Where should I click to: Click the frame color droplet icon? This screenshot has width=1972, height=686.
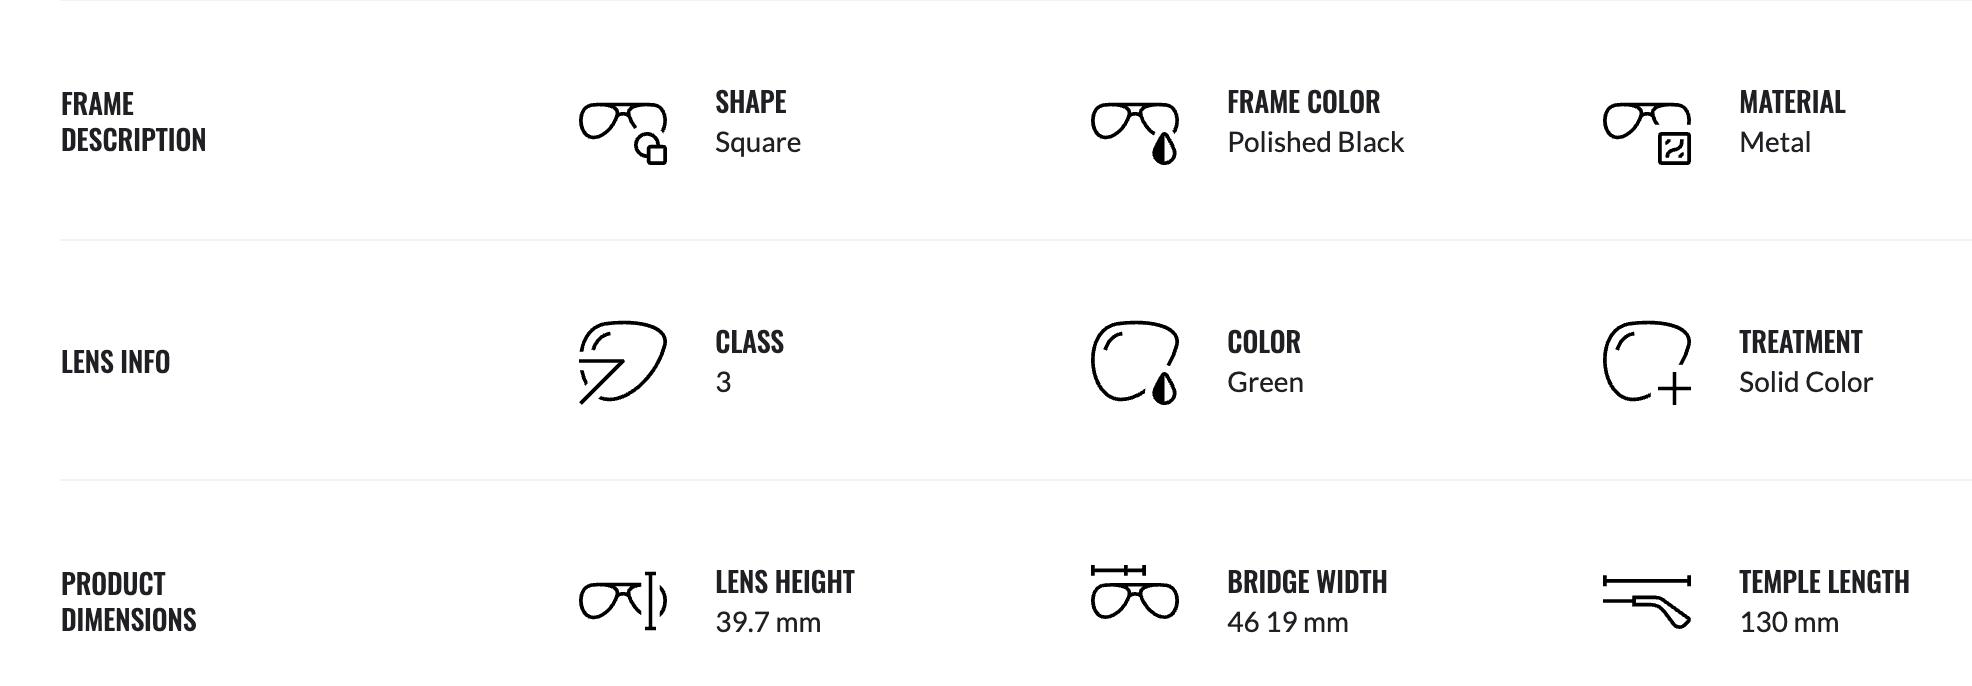point(1135,132)
